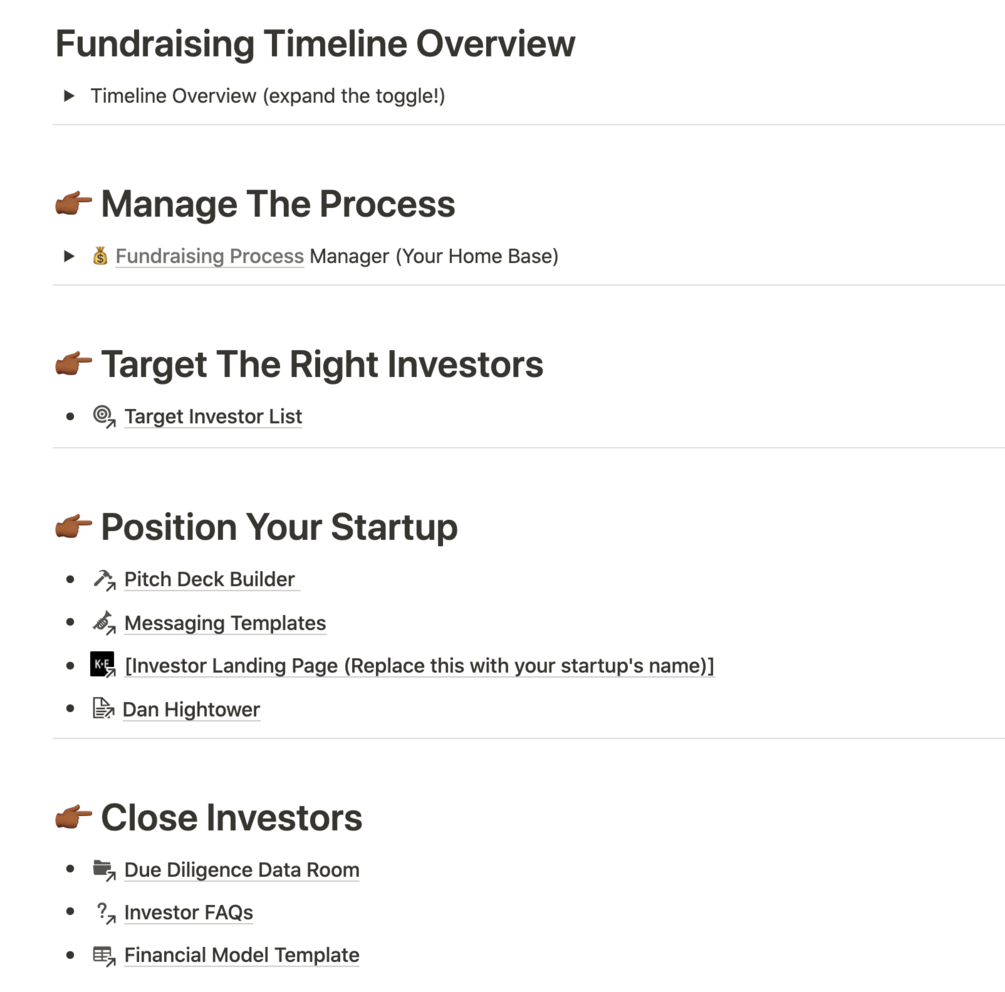Click the document icon beside Dan Hightower
Image resolution: width=1005 pixels, height=992 pixels.
tap(103, 709)
